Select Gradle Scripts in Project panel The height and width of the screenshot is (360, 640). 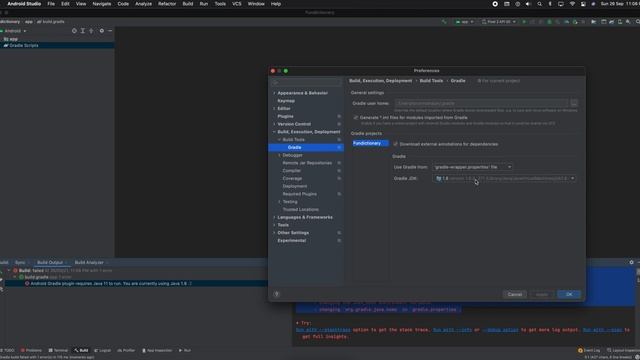click(x=24, y=45)
